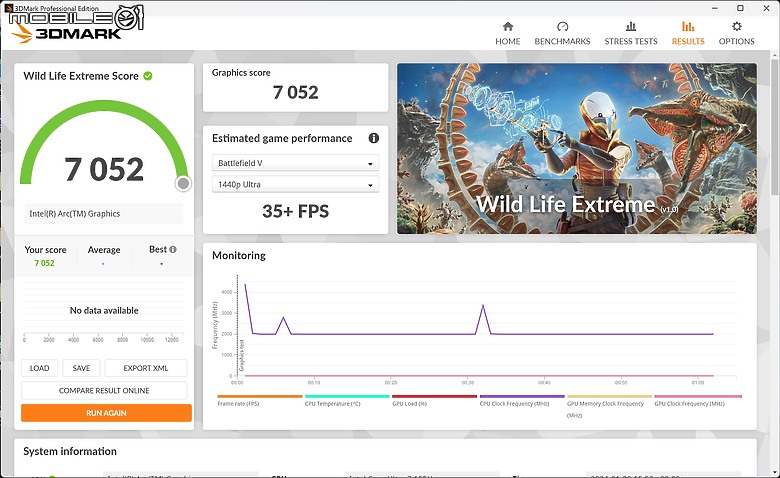
Task: Click the 3DMark title bar app icon
Action: [8, 8]
